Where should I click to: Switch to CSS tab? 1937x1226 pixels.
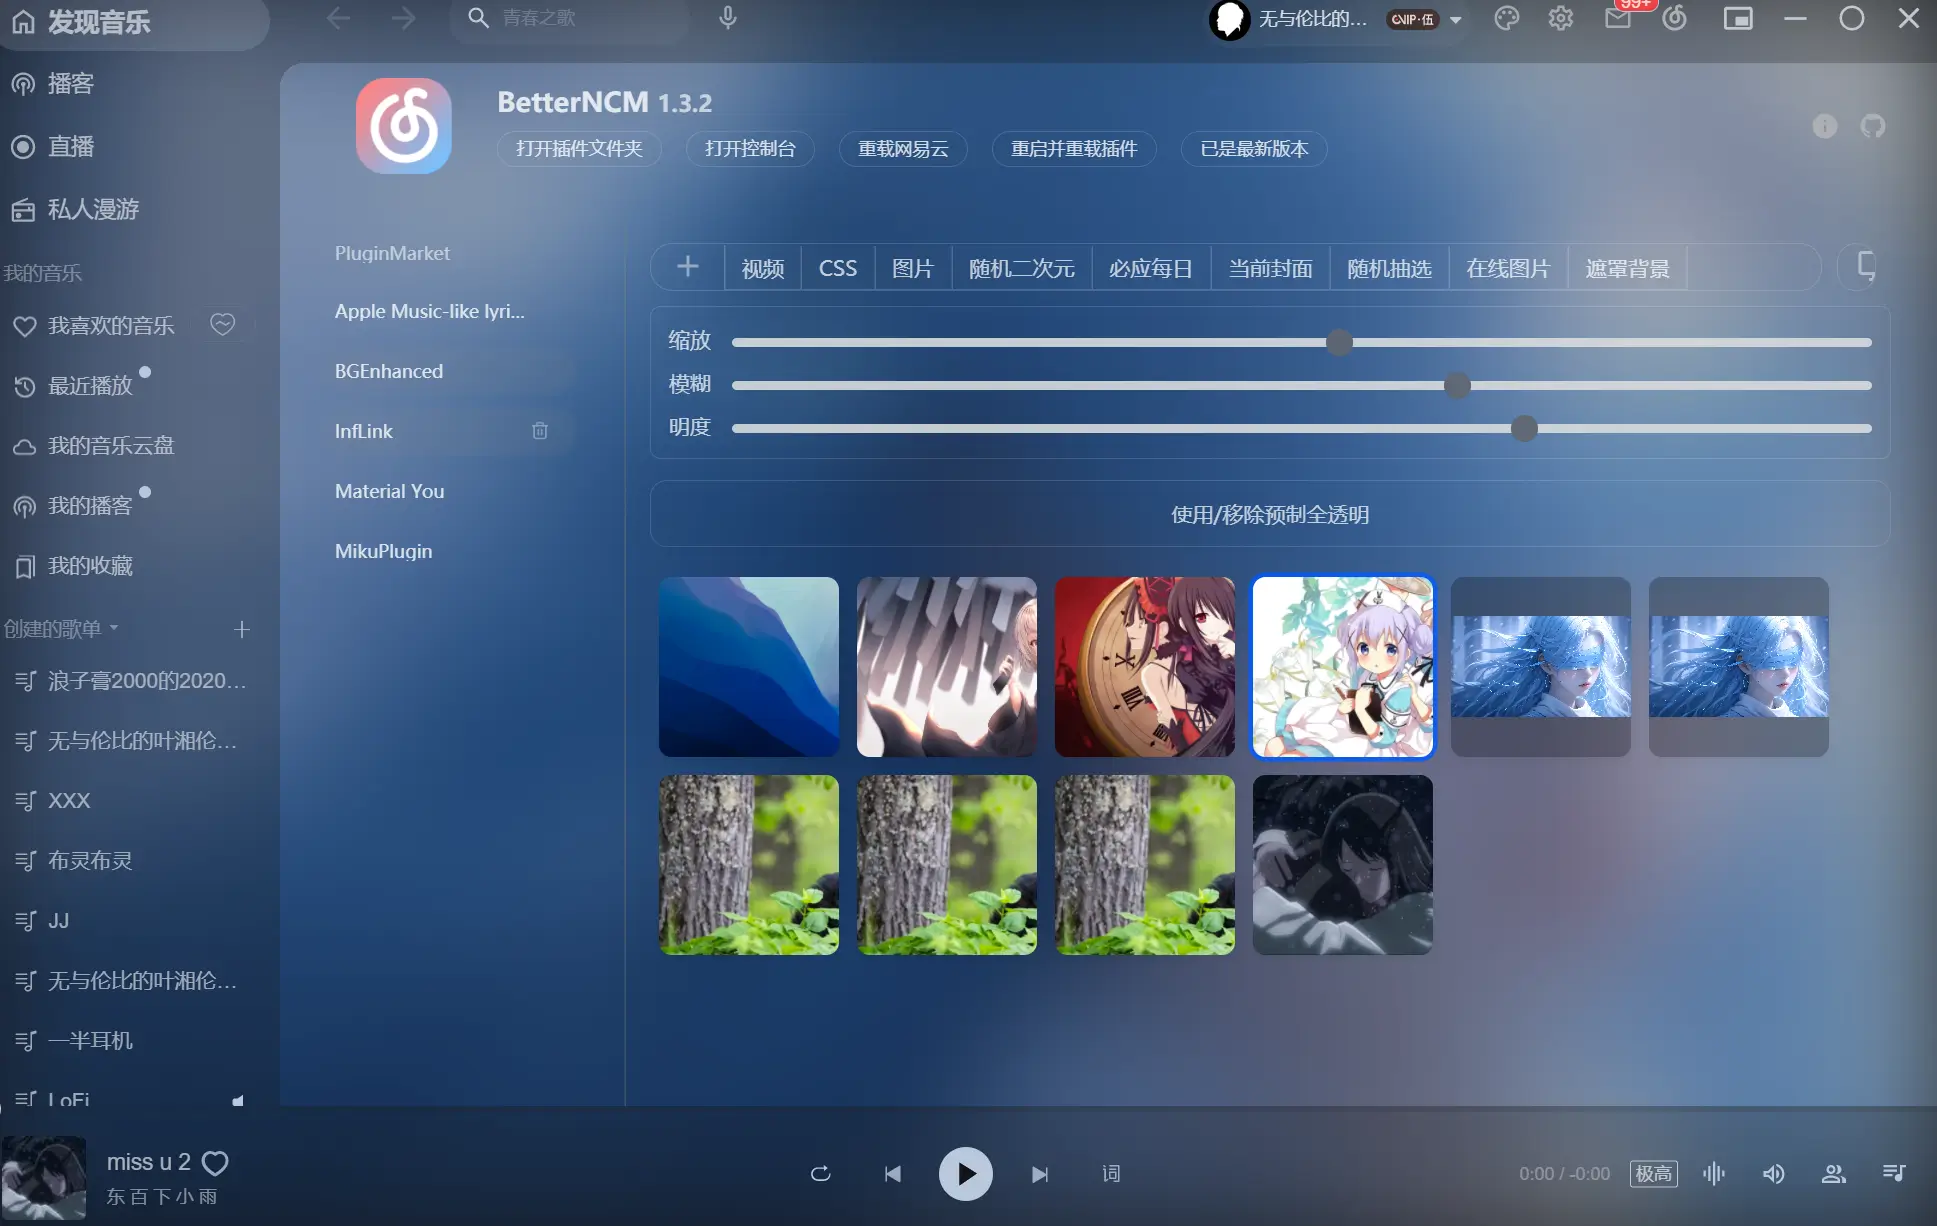point(838,268)
